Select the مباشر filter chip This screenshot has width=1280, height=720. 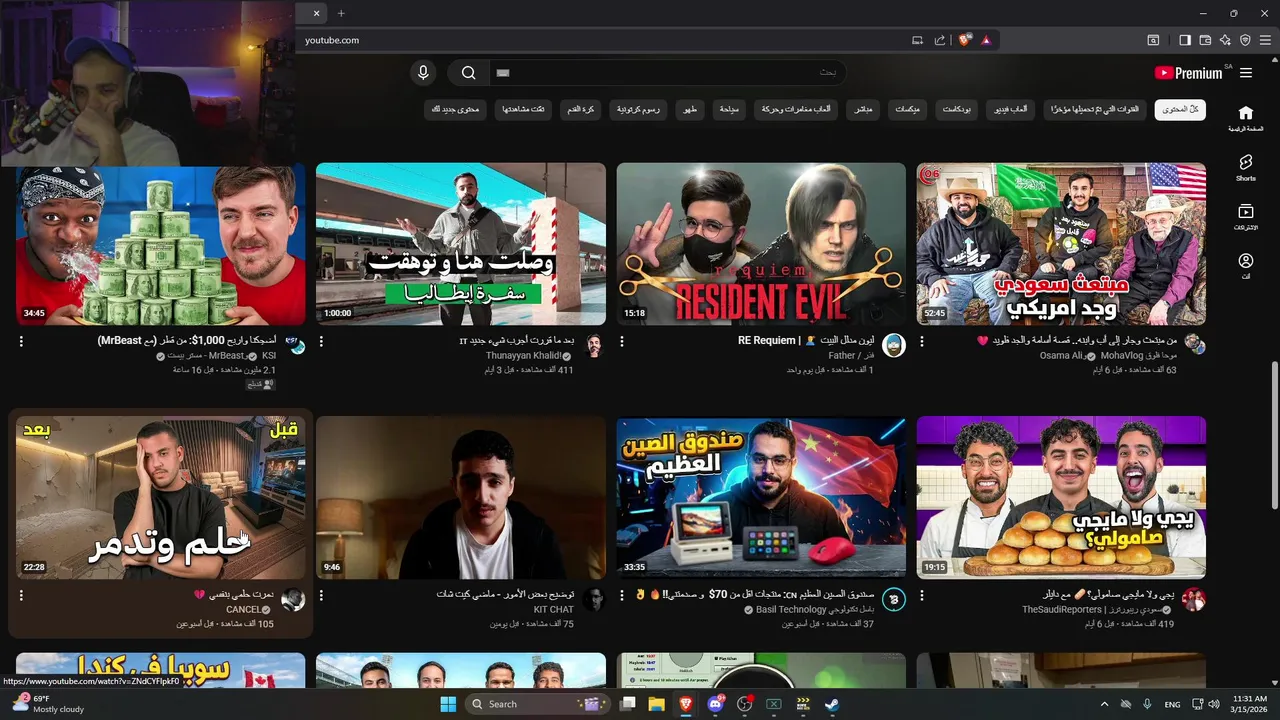coord(863,109)
